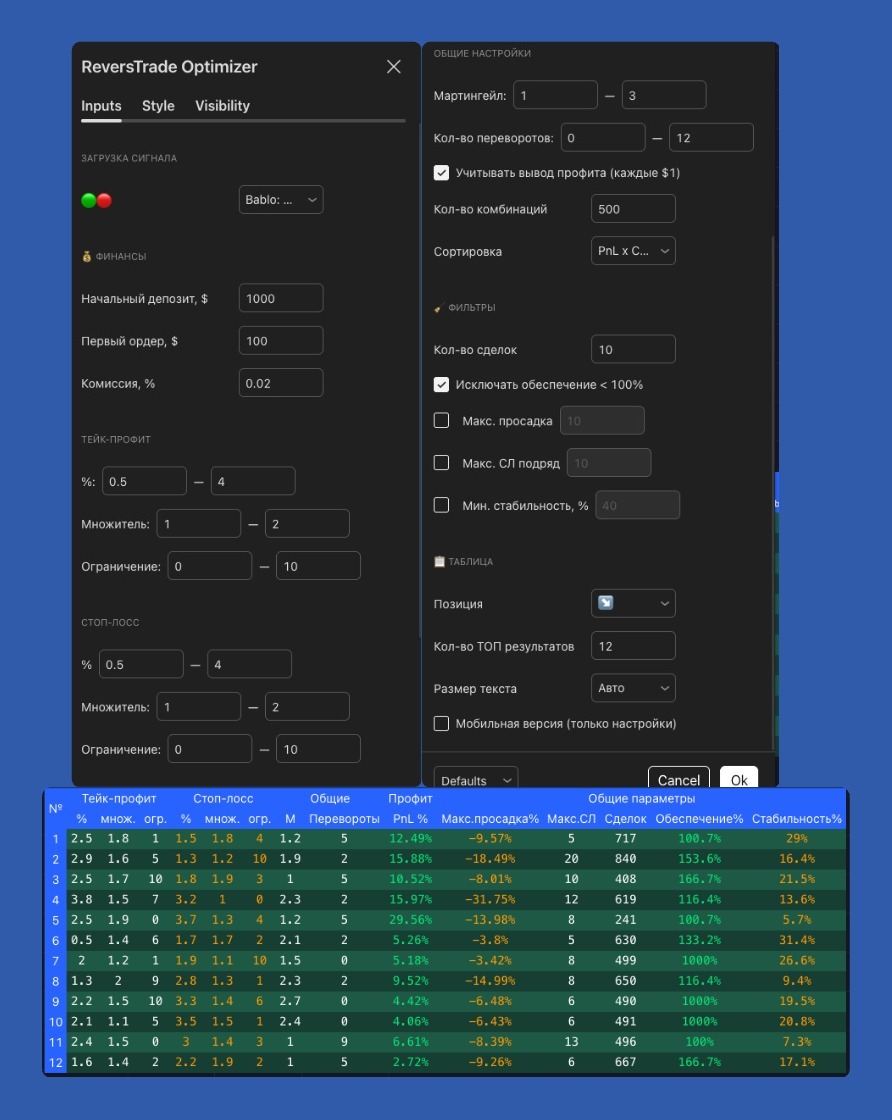The height and width of the screenshot is (1120, 892).
Task: Open the Defaults dropdown
Action: click(x=476, y=779)
